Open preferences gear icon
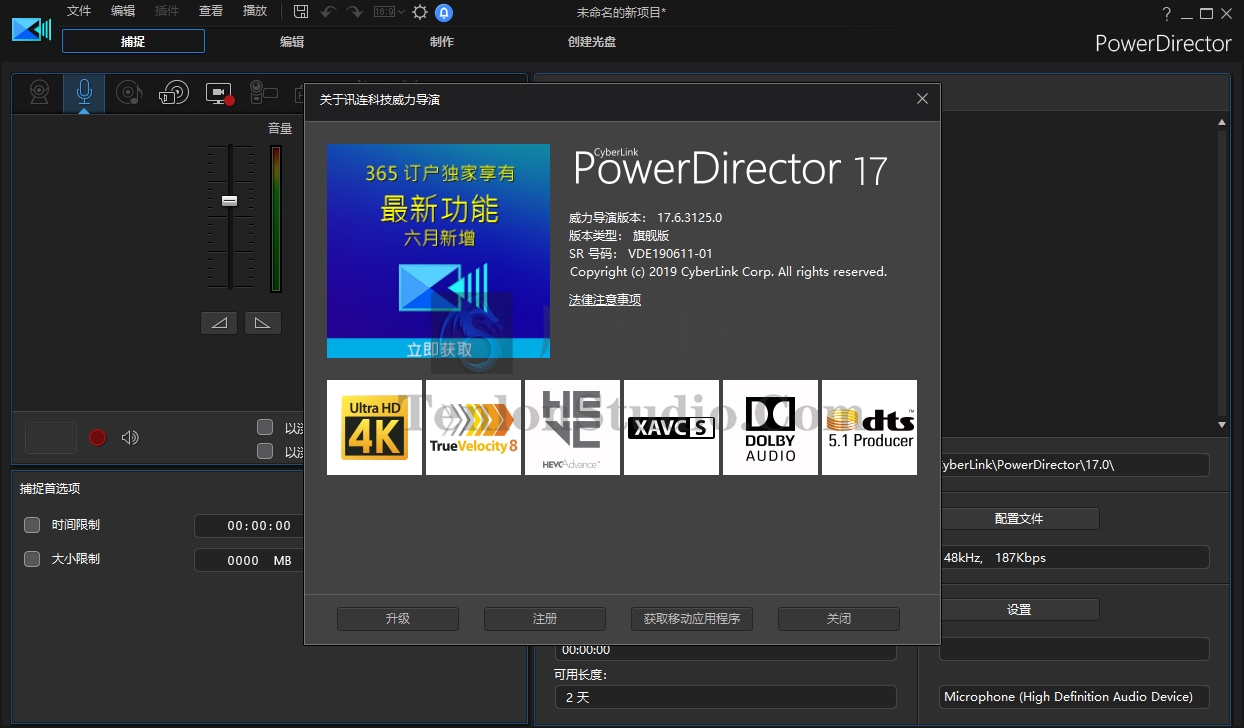 (420, 12)
